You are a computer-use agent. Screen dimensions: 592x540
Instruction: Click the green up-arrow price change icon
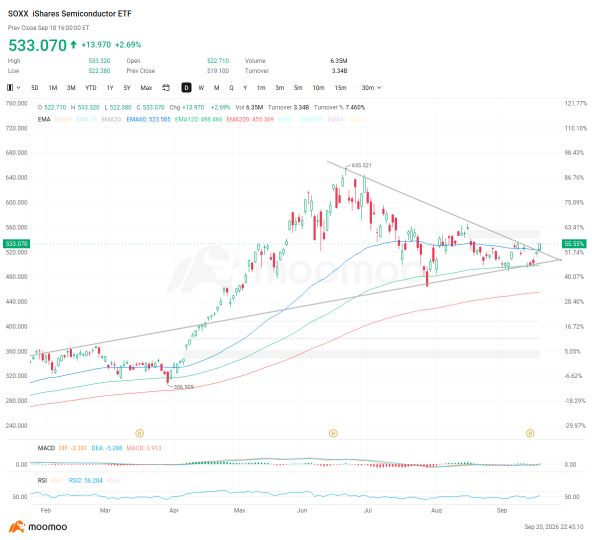pyautogui.click(x=74, y=45)
